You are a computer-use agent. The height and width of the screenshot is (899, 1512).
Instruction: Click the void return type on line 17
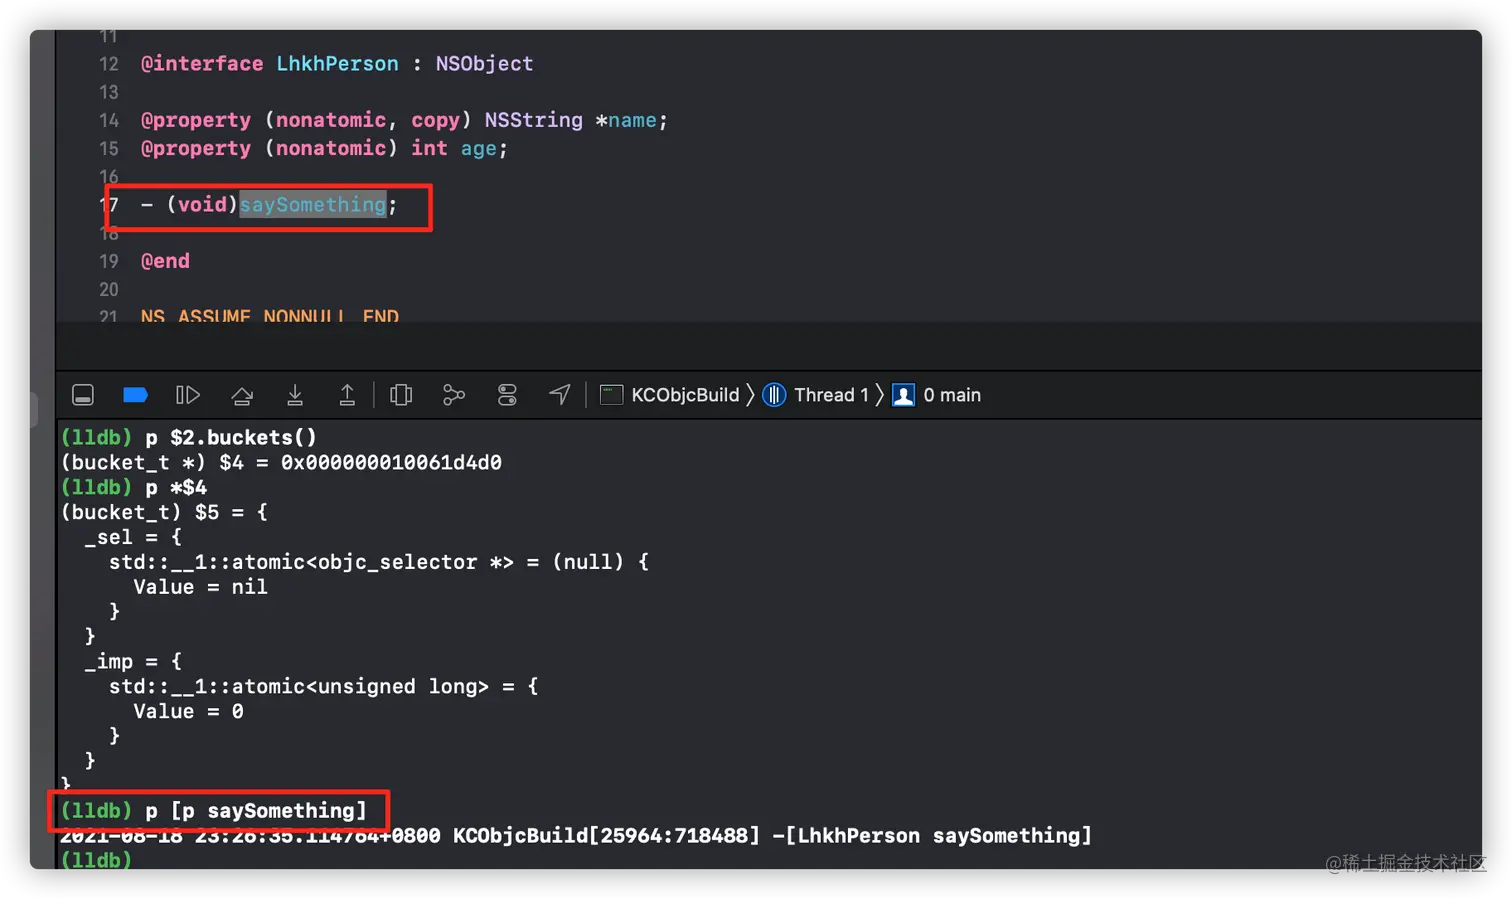[202, 205]
